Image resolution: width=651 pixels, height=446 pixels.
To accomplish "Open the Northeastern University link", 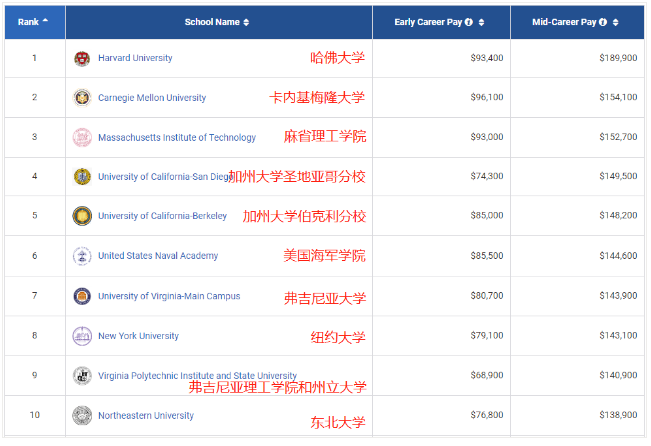I will [x=146, y=415].
